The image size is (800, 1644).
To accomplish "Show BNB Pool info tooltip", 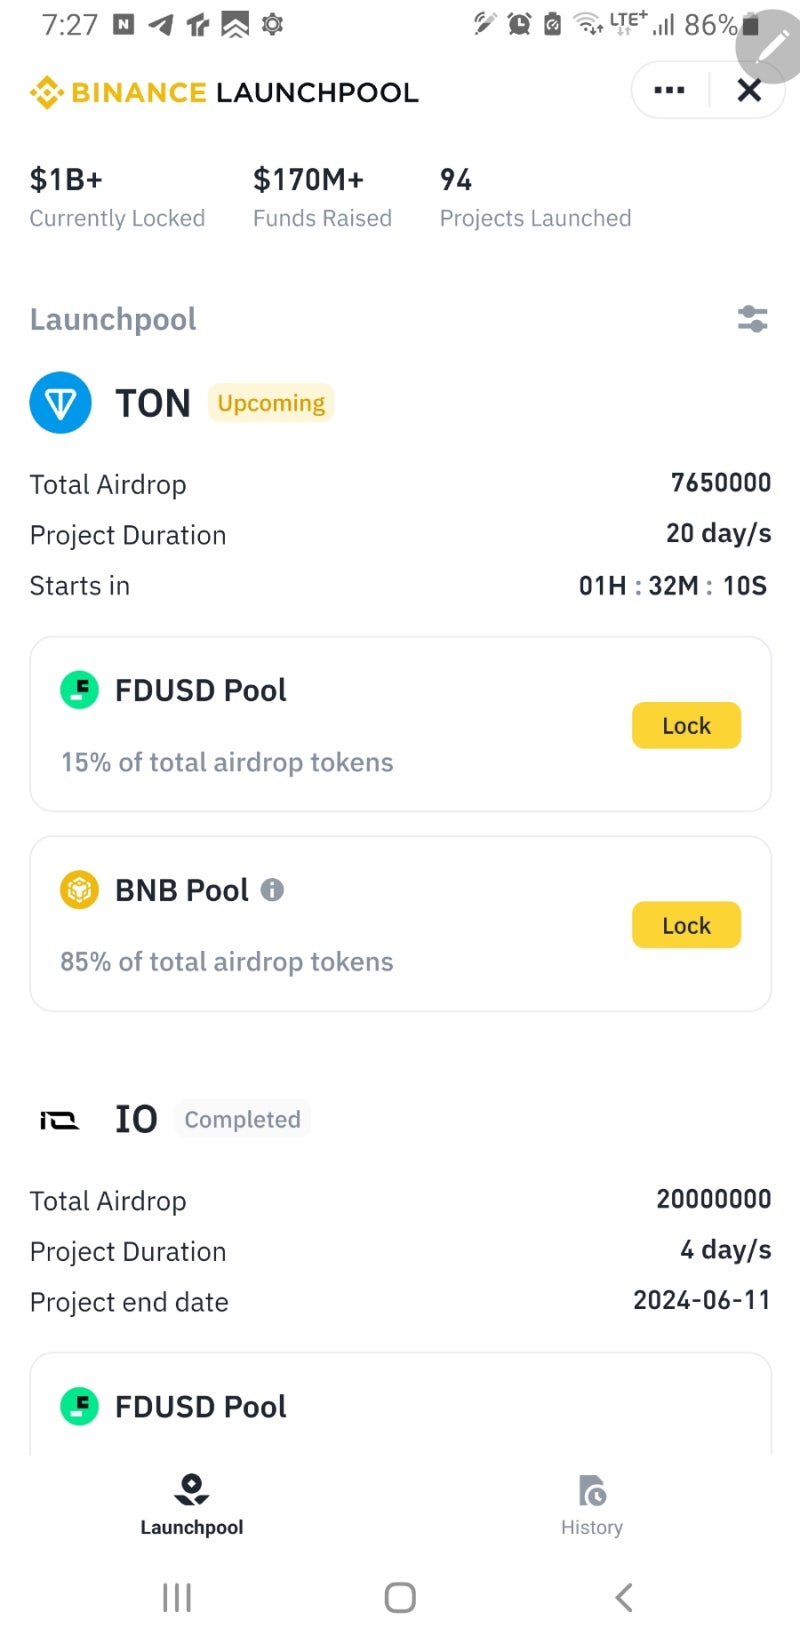I will click(272, 889).
